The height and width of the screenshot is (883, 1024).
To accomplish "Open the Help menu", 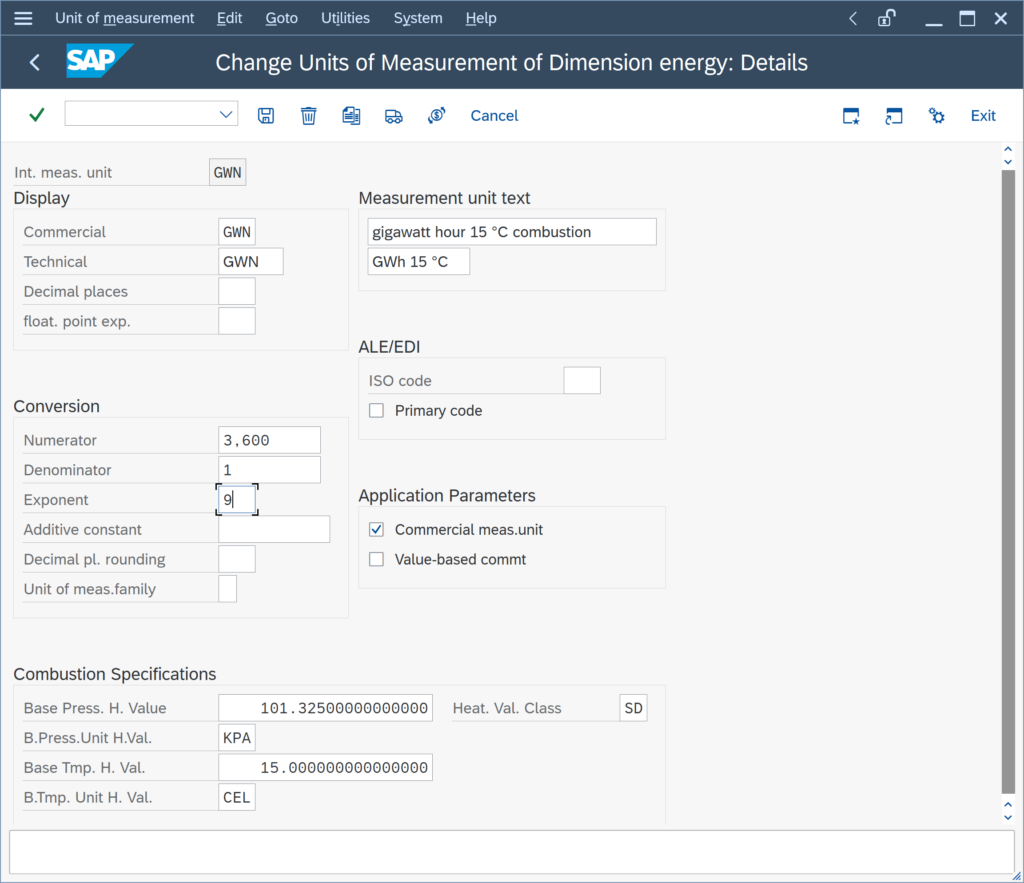I will click(481, 18).
